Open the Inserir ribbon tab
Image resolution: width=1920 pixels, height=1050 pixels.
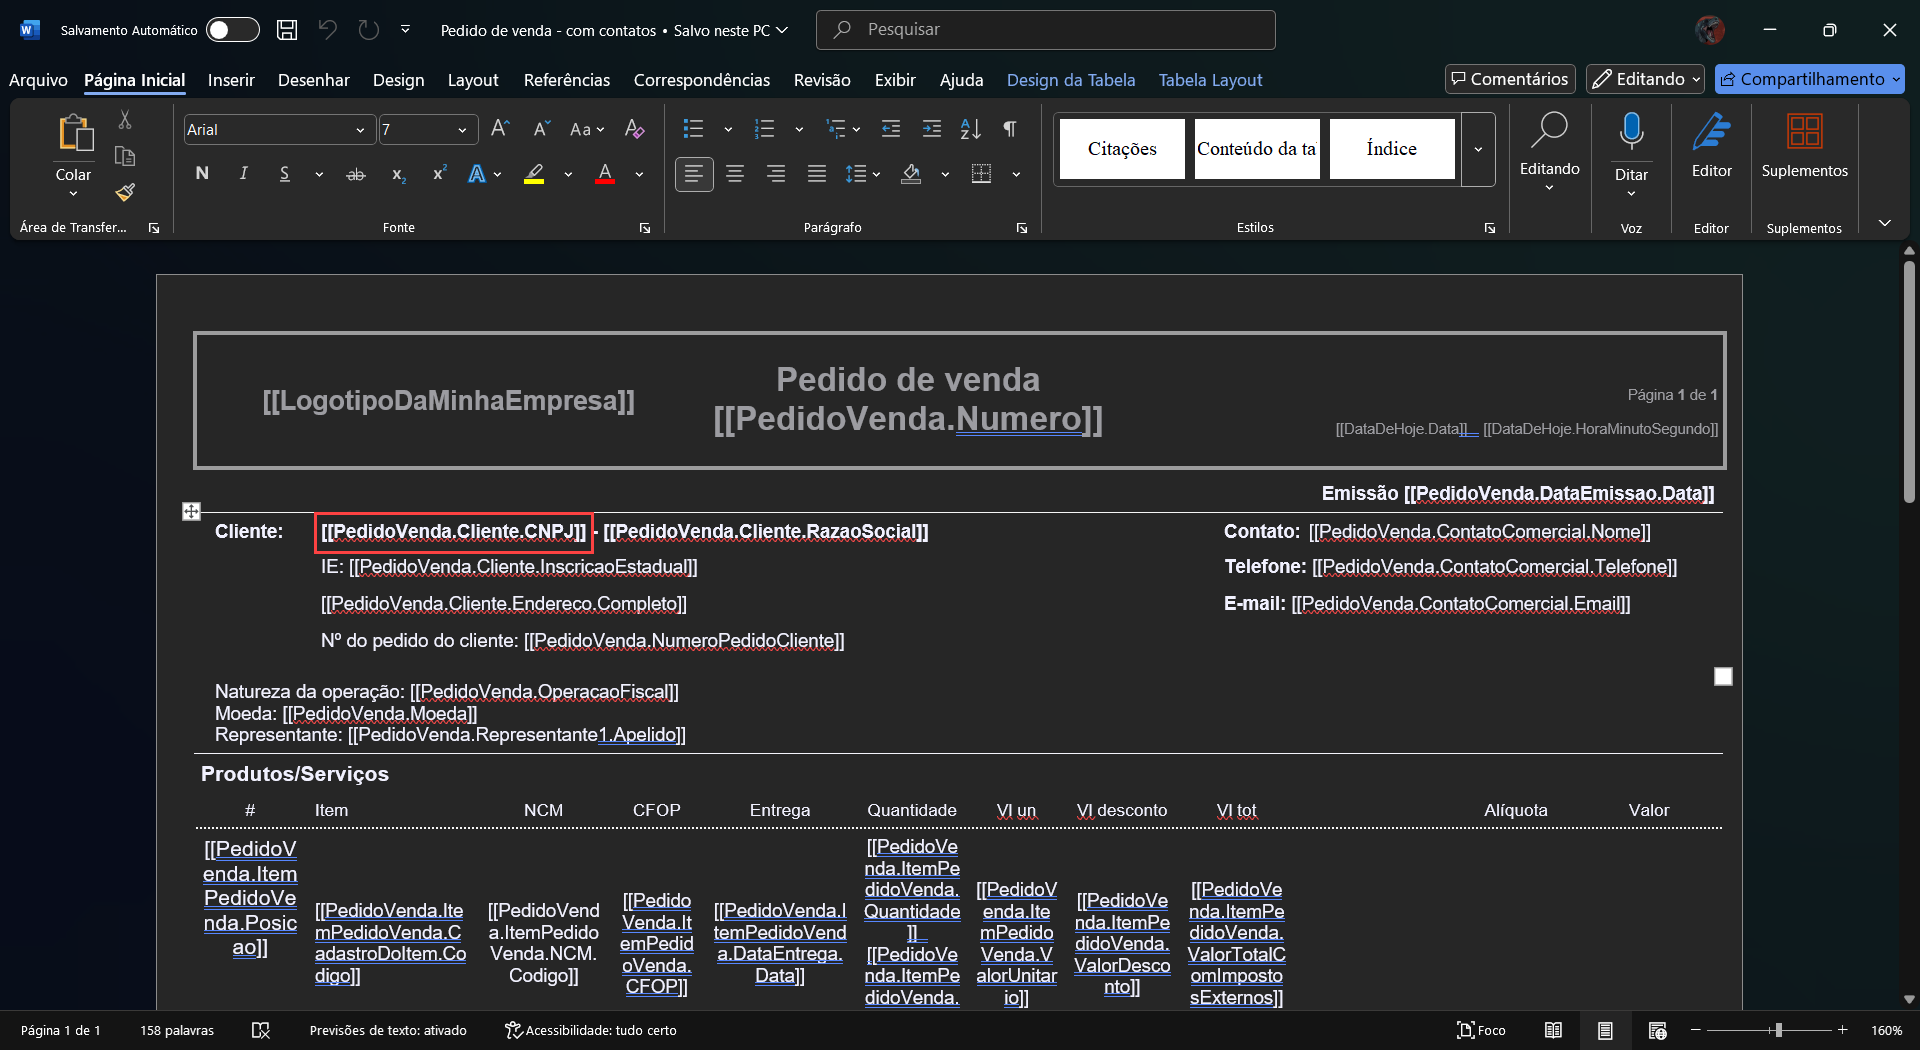[x=231, y=80]
